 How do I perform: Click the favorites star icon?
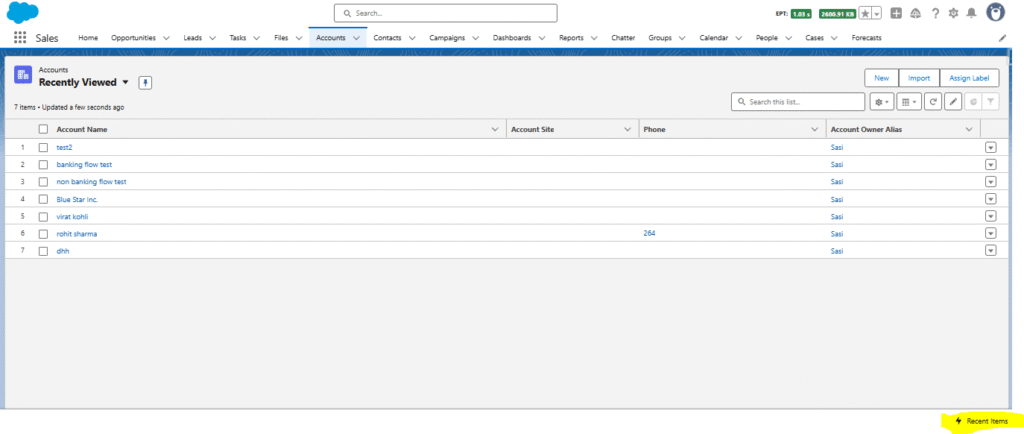[x=865, y=13]
